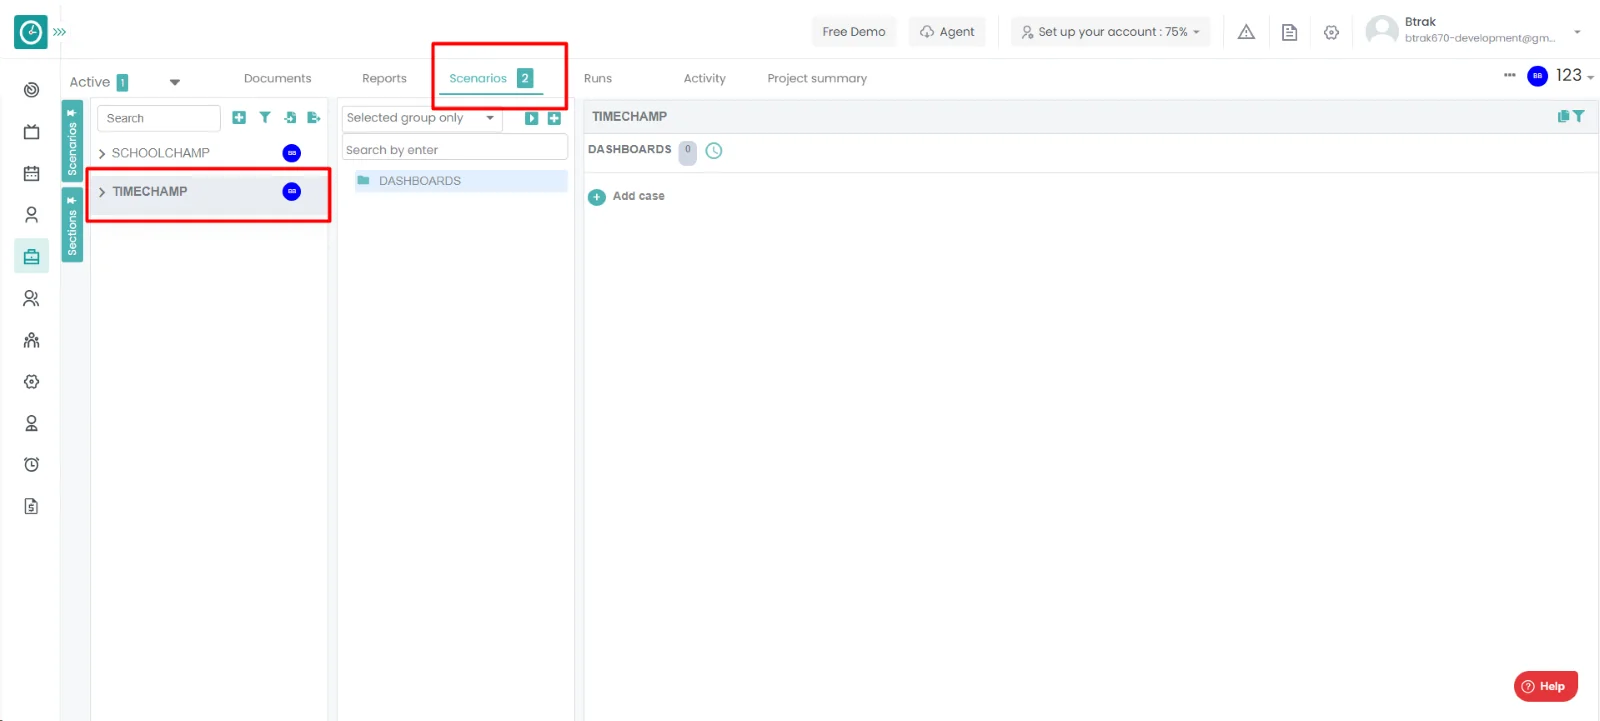Toggle the Scenarios pinned side panel
The height and width of the screenshot is (721, 1600).
(x=72, y=140)
